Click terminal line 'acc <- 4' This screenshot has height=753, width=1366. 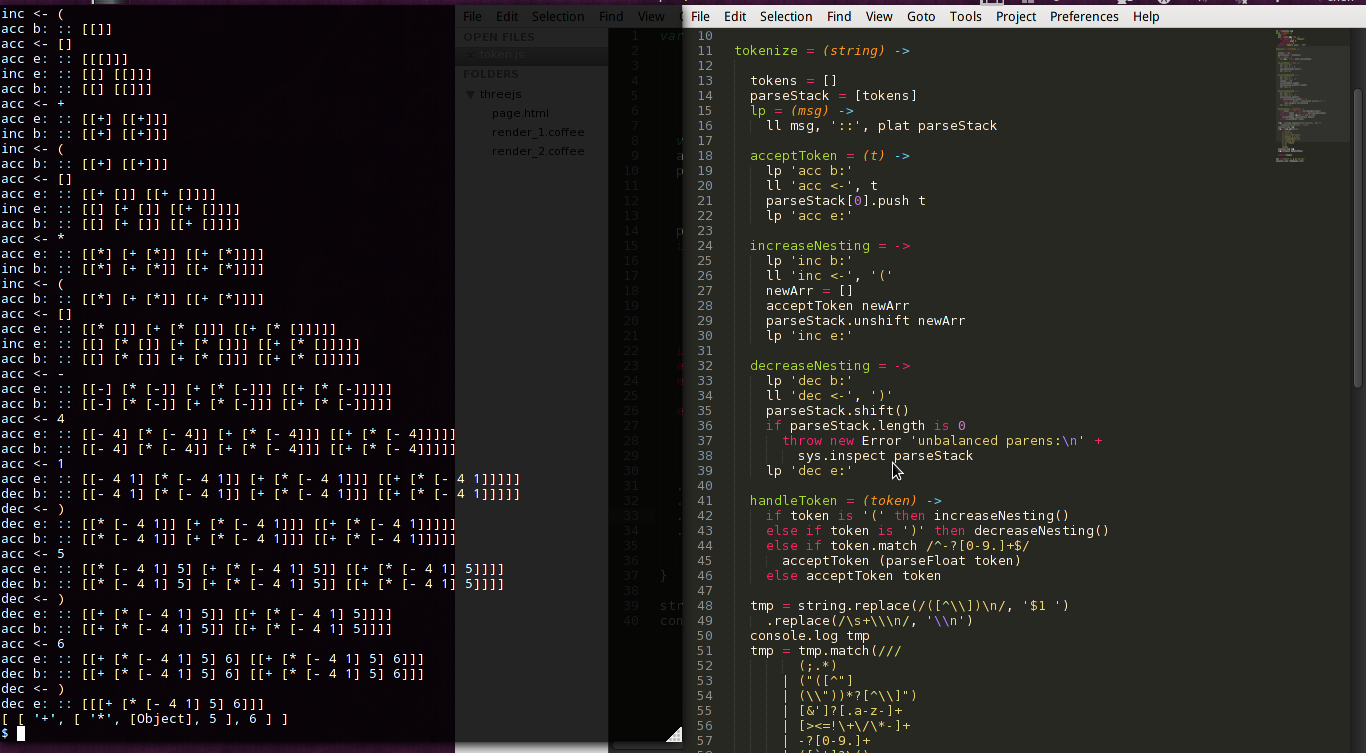click(34, 419)
